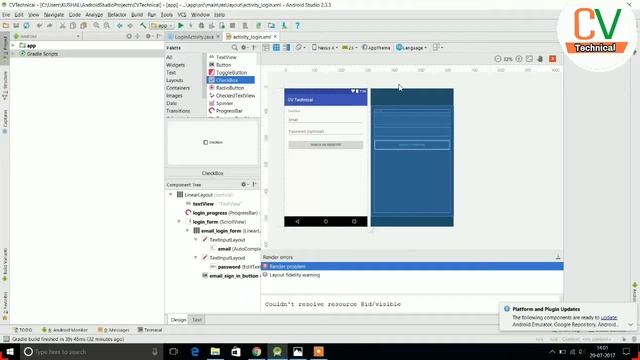This screenshot has width=640, height=360.
Task: Collapse the login_form ScrollView node
Action: (x=179, y=222)
